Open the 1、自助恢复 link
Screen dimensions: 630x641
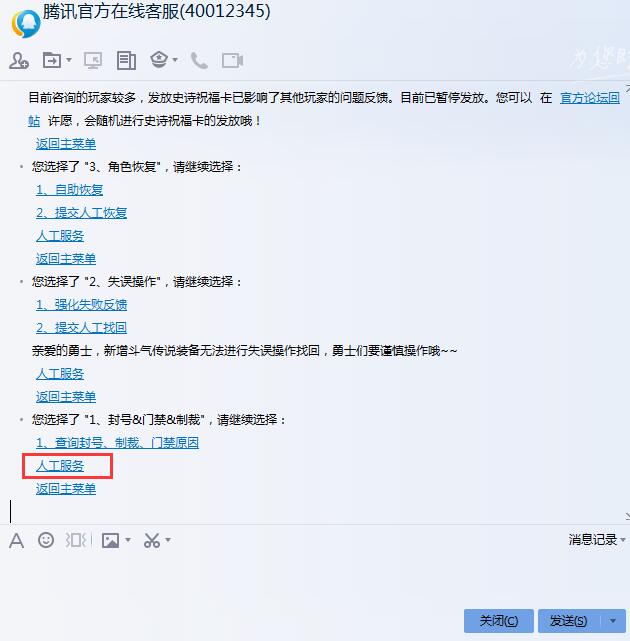tap(70, 190)
